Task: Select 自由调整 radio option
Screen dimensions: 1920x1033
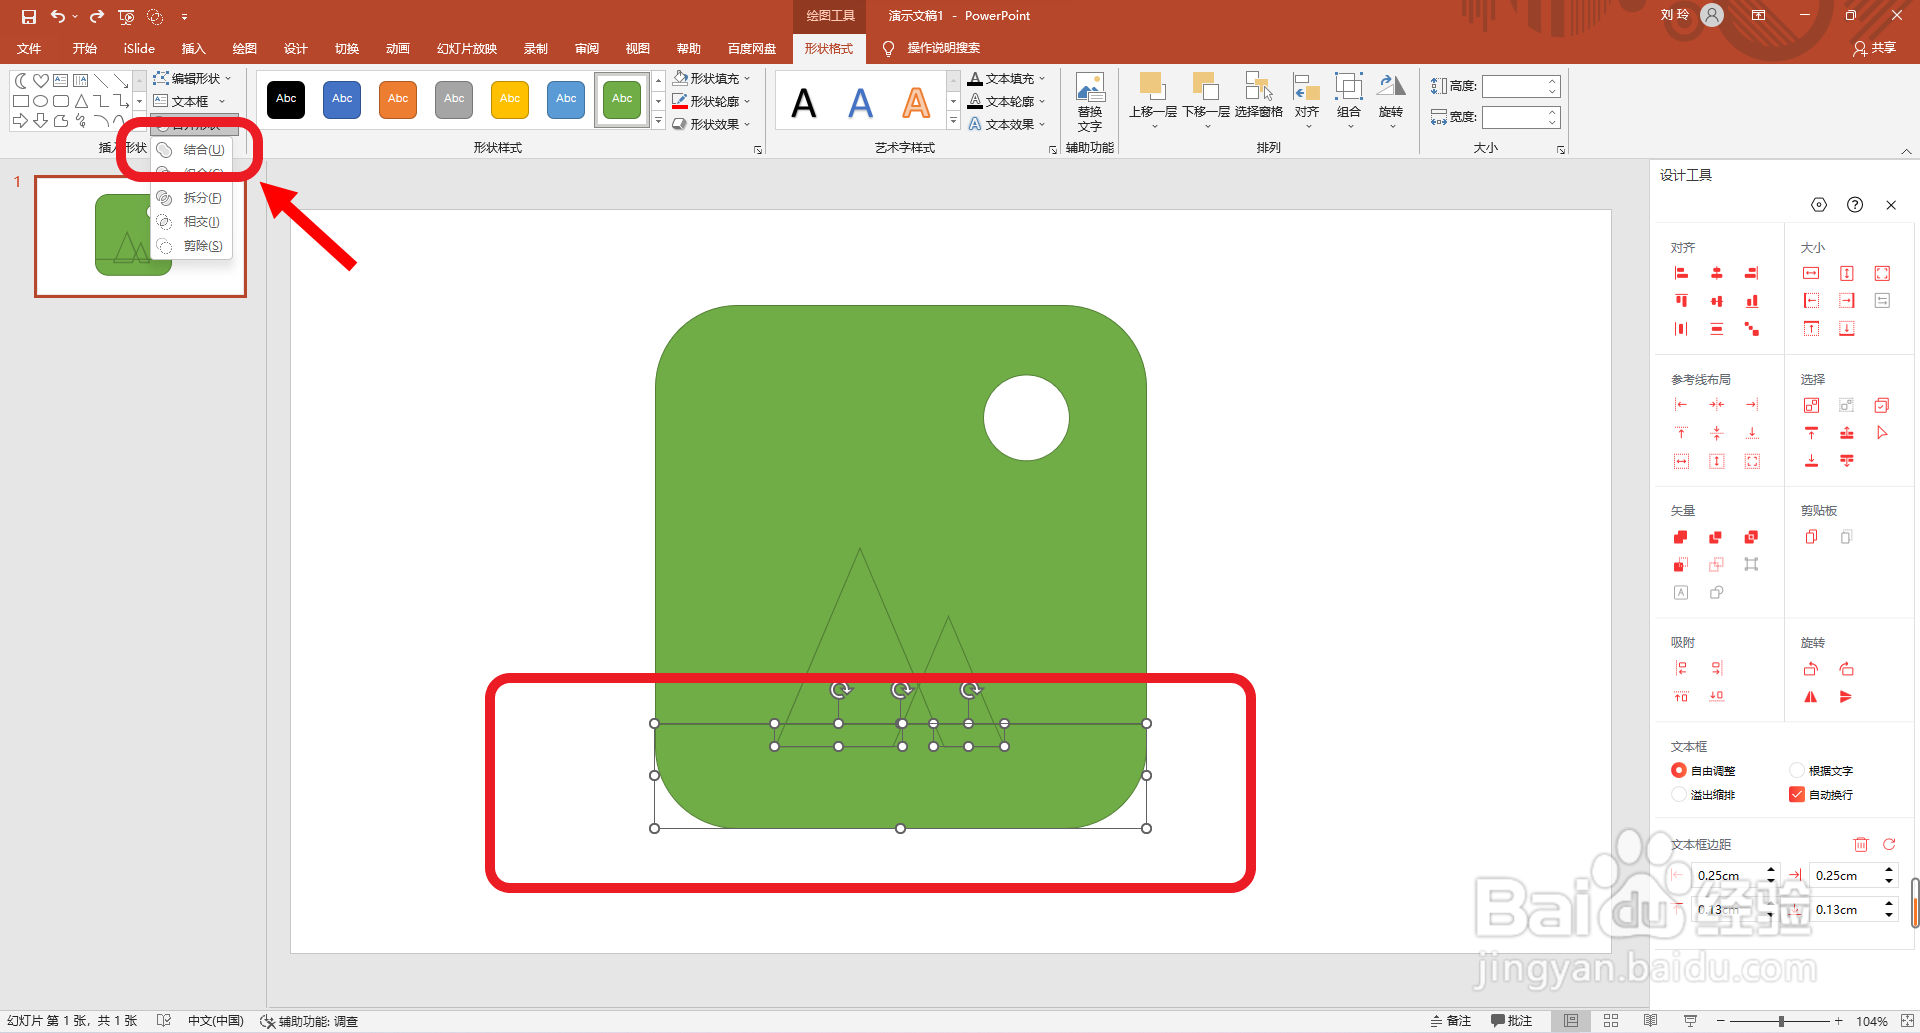Action: tap(1704, 771)
